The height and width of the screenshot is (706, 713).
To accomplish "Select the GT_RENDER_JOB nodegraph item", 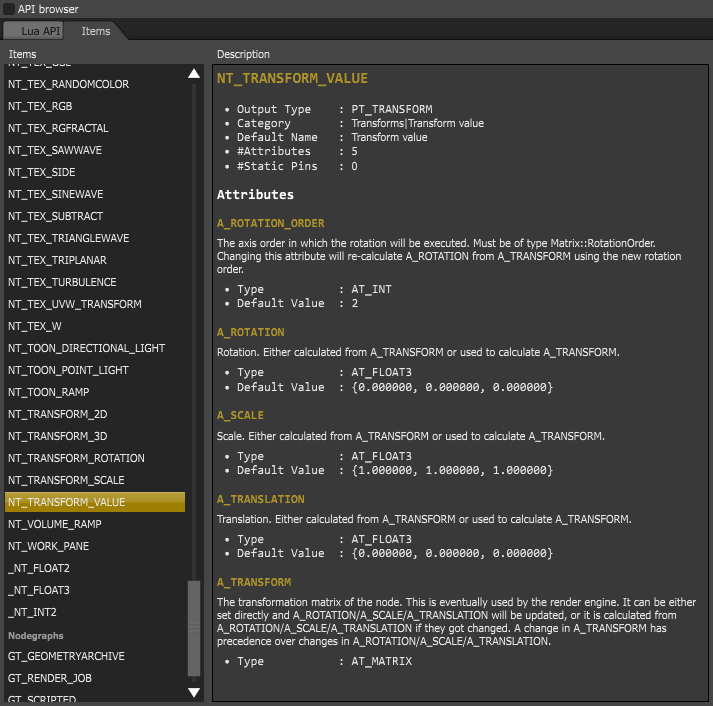I will click(52, 678).
